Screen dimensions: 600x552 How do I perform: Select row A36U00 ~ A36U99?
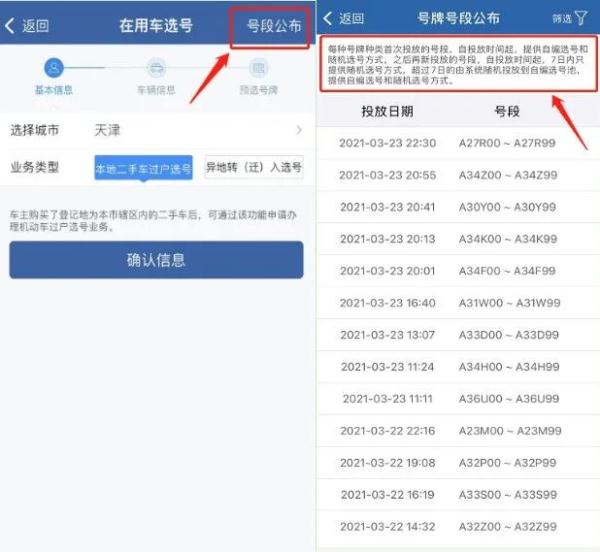coord(458,399)
